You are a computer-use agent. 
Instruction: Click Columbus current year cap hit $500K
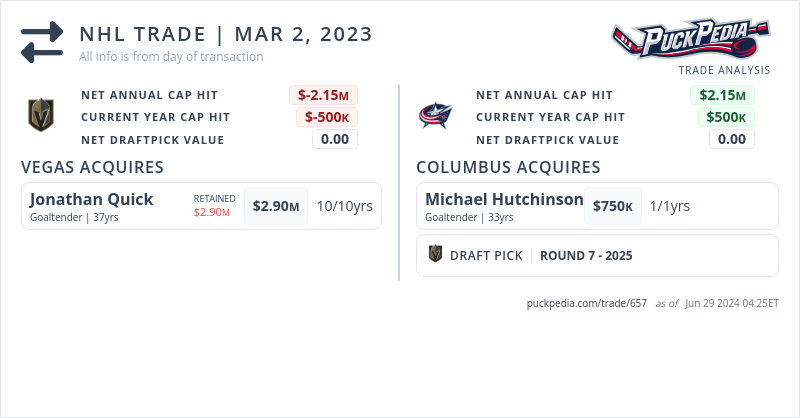tap(726, 117)
